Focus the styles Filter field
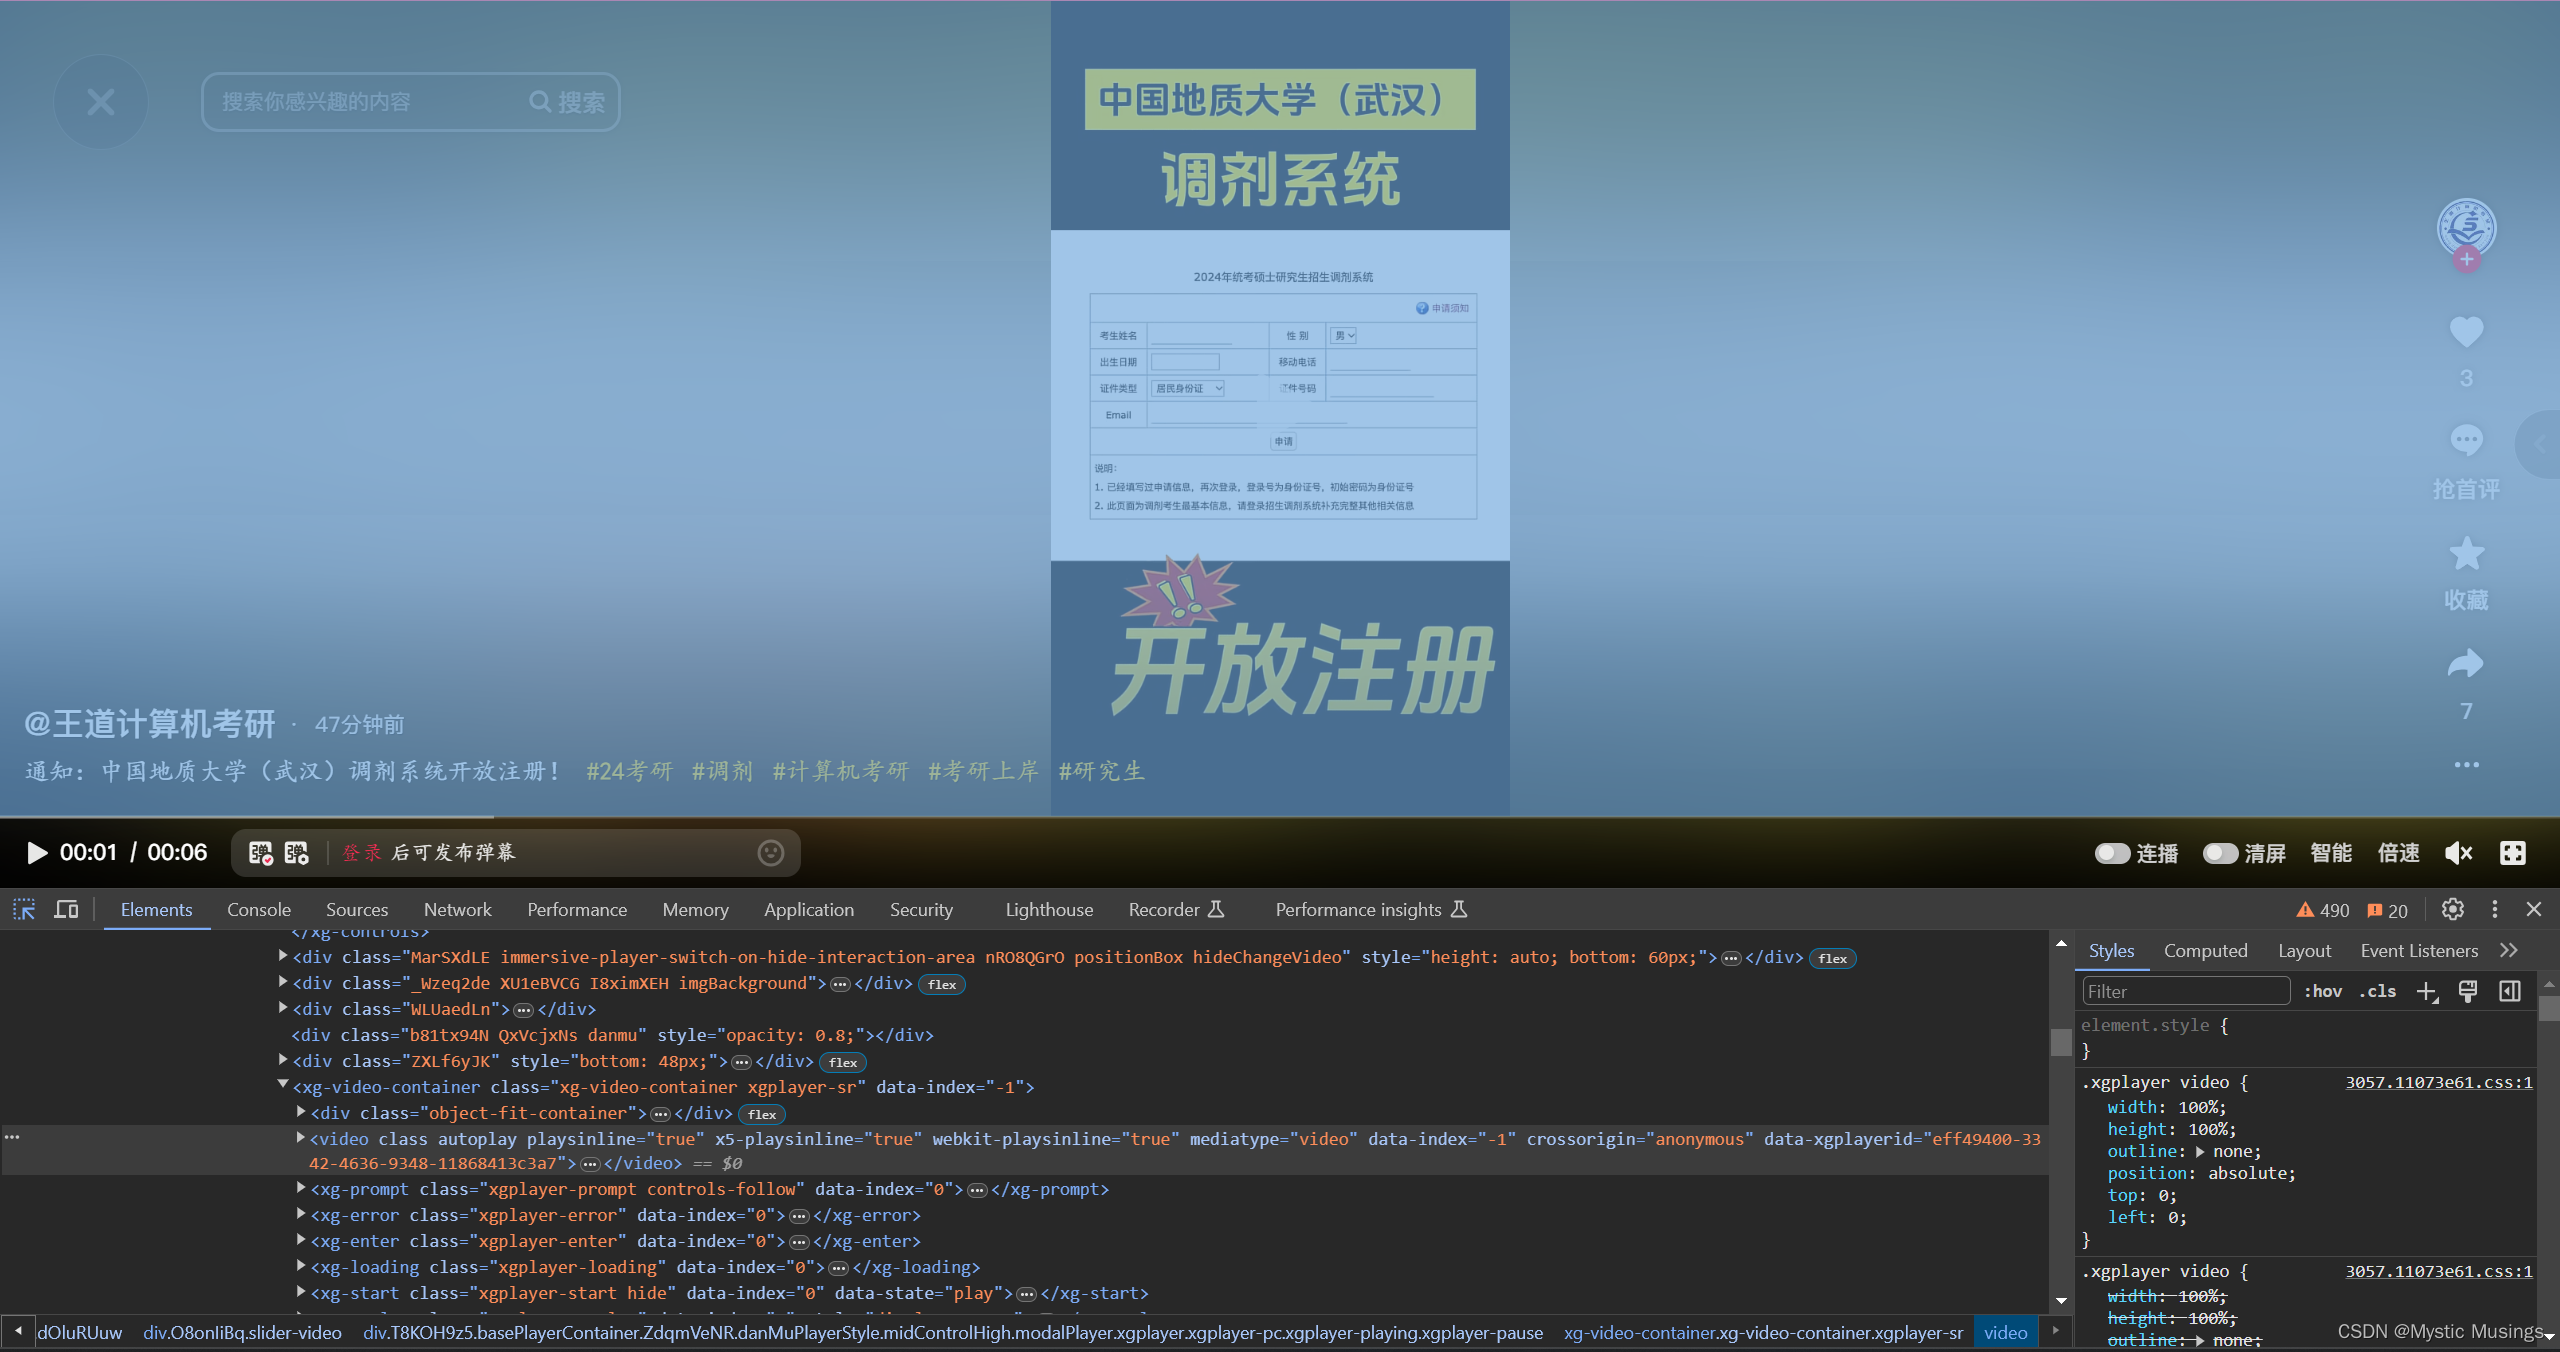This screenshot has height=1352, width=2560. coord(2186,991)
